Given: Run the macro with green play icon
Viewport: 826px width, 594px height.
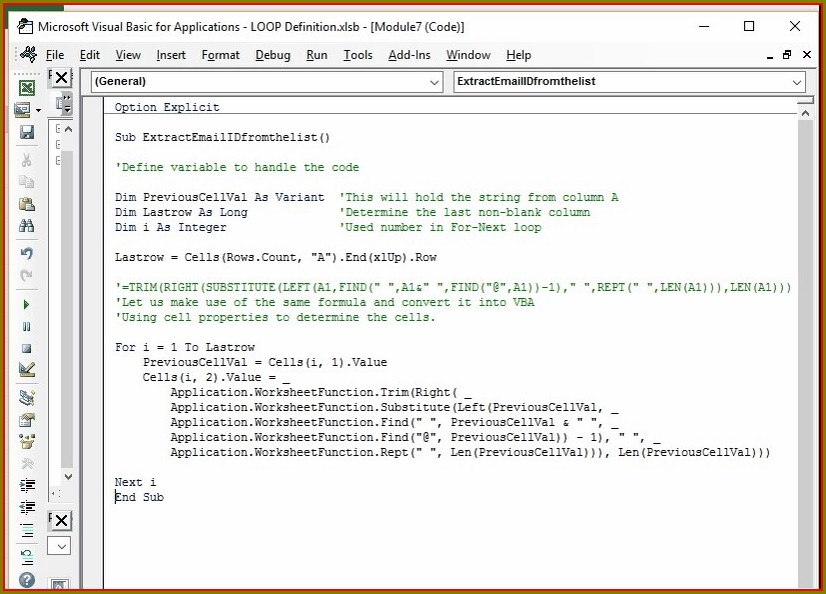Looking at the screenshot, I should click(27, 304).
